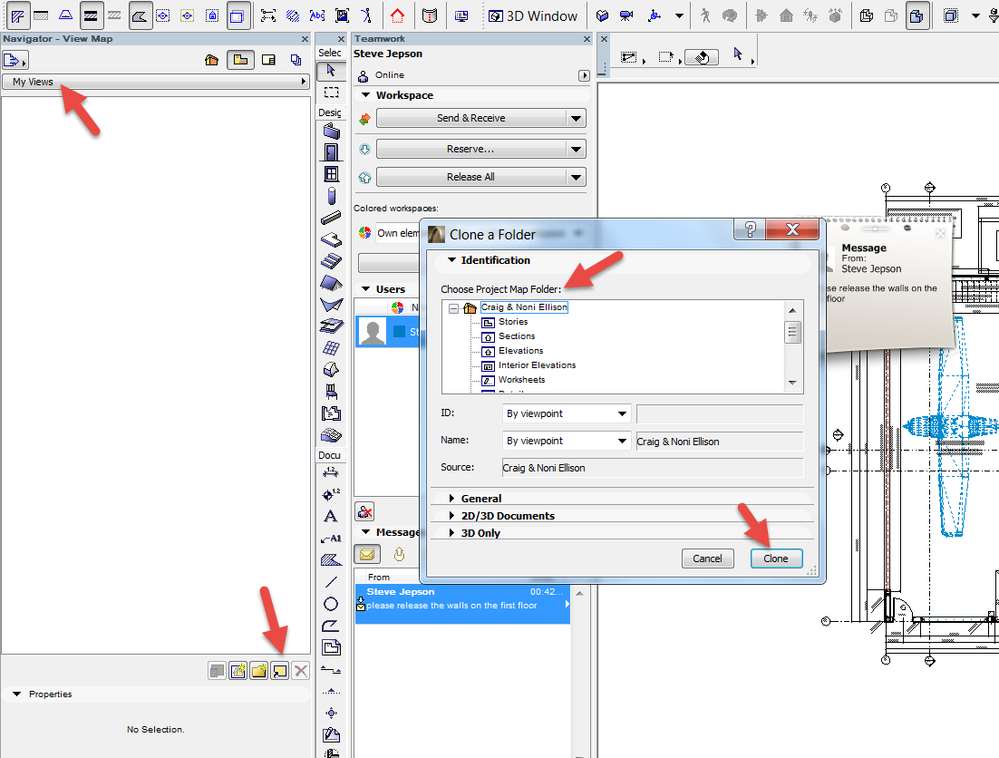Toggle the View Map button in Navigator

[x=240, y=60]
